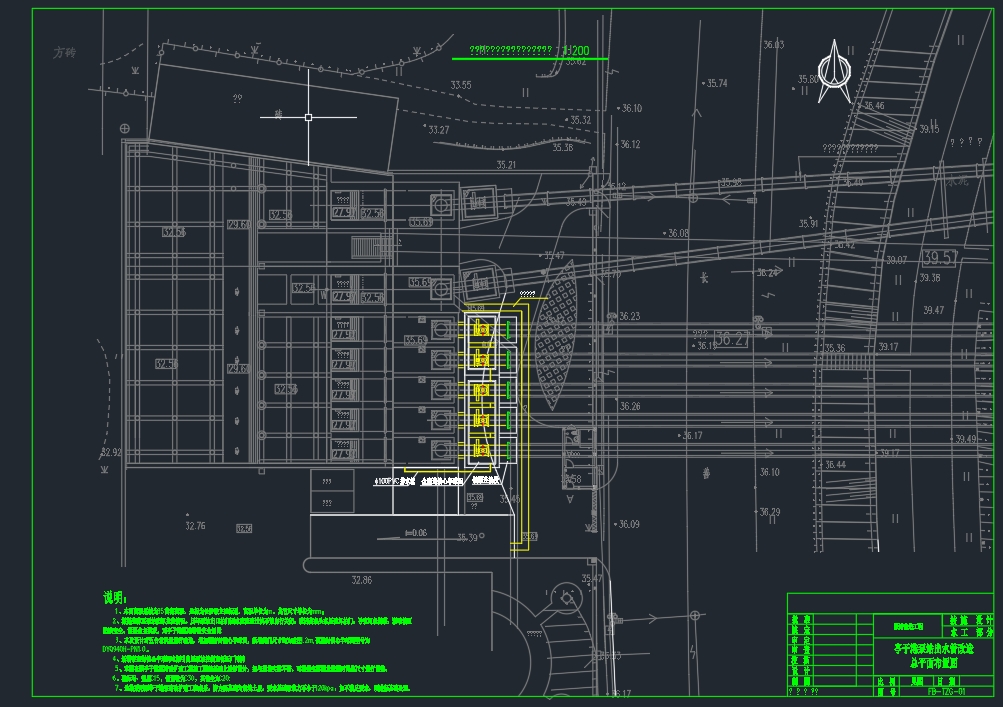Select the bottom yellow pump unit
The width and height of the screenshot is (1003, 707).
tap(480, 449)
